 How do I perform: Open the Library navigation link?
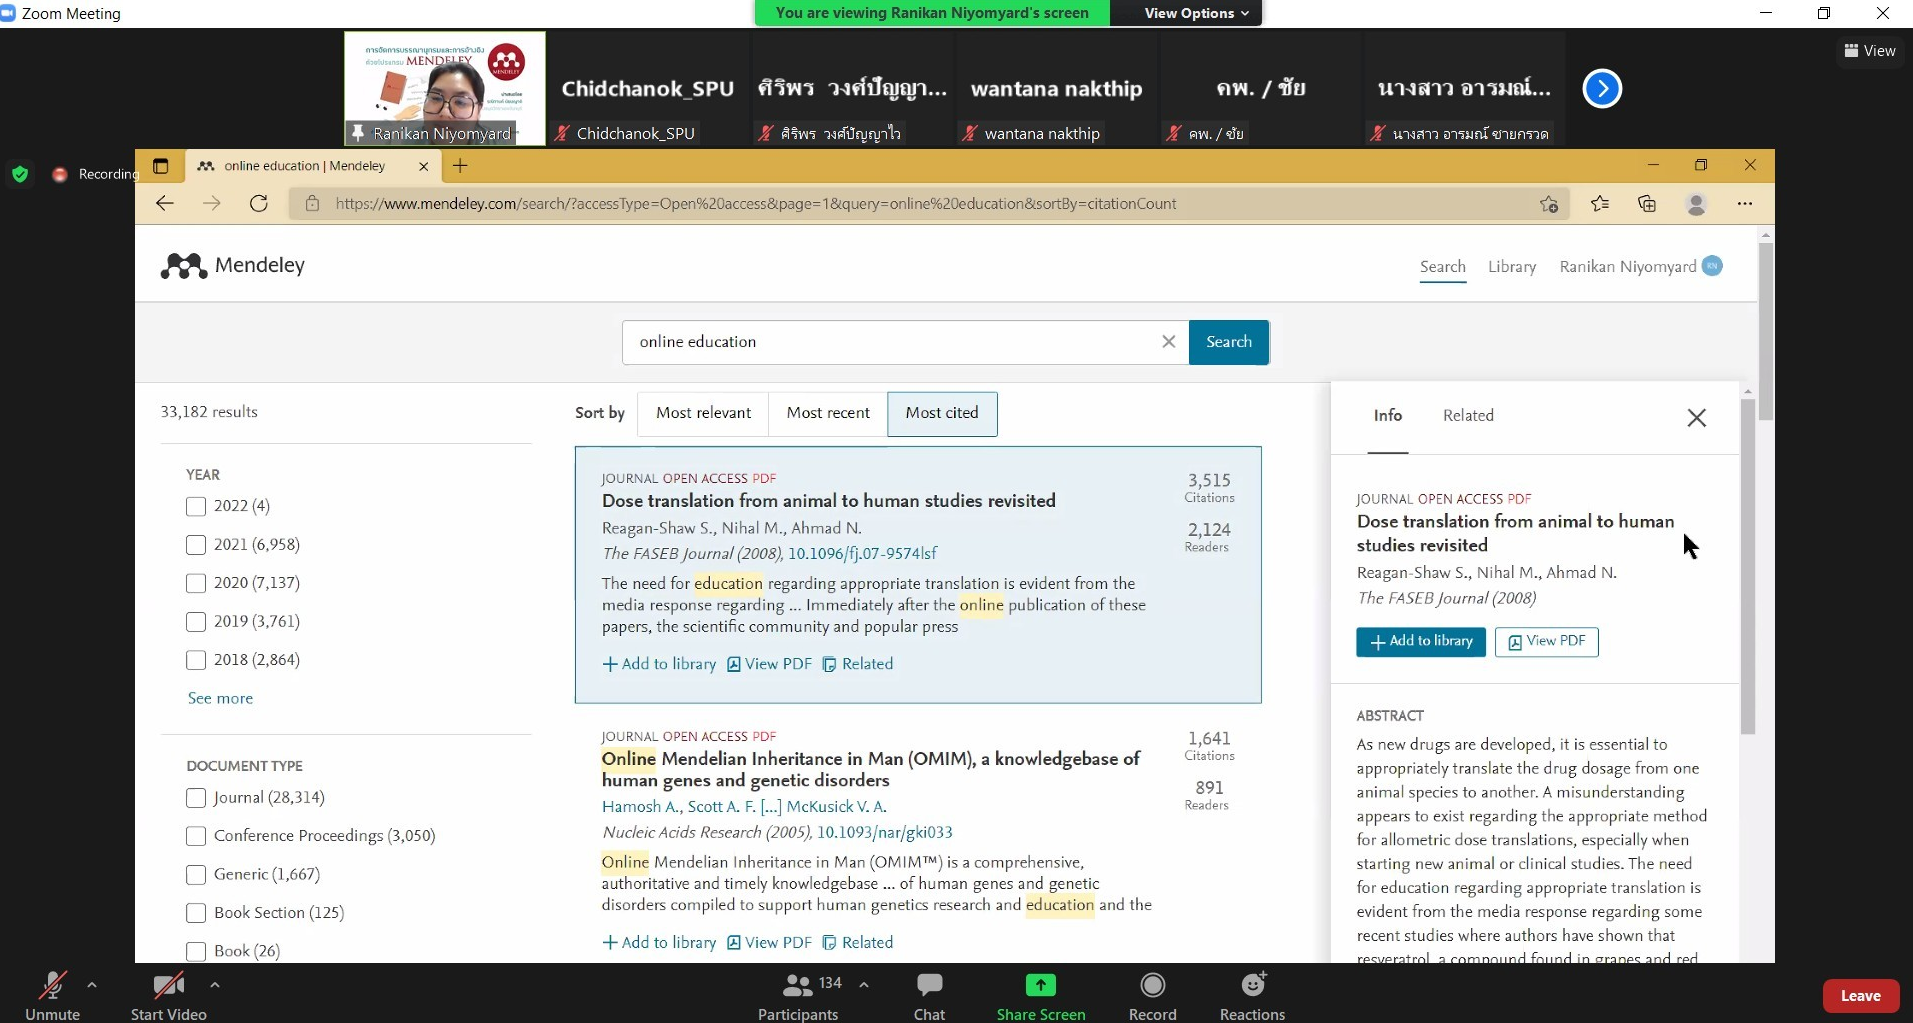click(x=1512, y=267)
